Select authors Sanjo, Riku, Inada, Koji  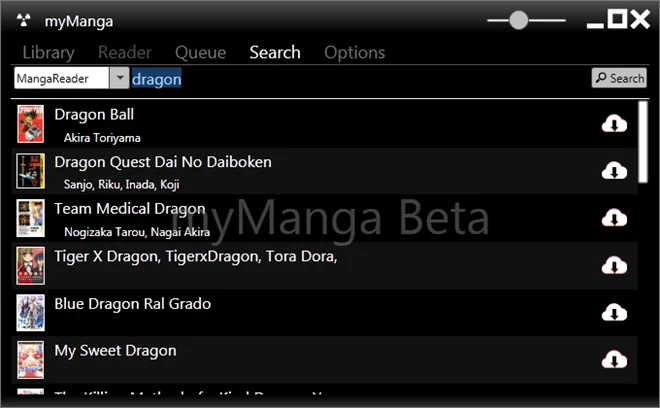(122, 184)
